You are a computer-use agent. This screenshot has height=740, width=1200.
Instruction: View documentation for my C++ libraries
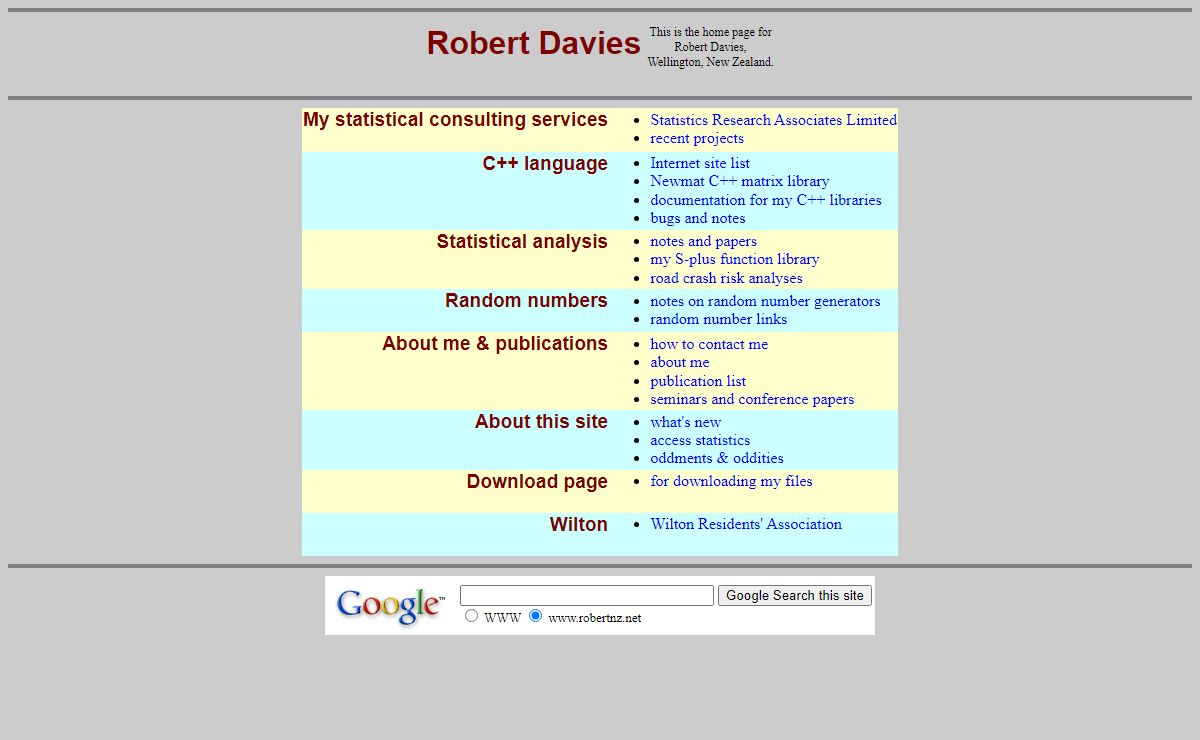point(765,200)
